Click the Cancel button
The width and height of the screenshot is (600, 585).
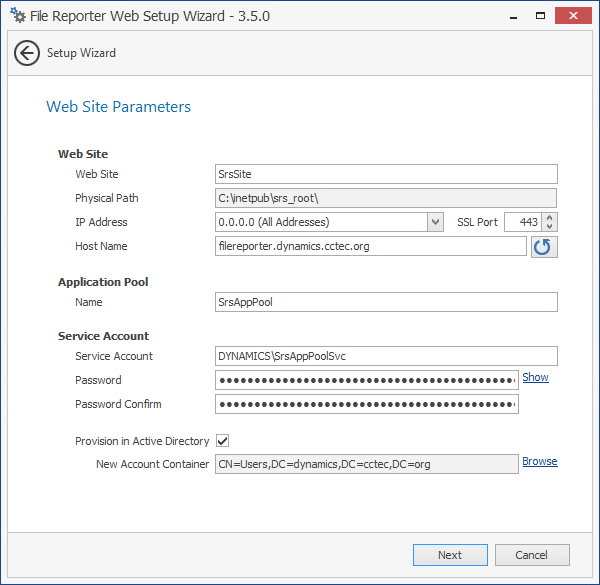click(x=532, y=555)
